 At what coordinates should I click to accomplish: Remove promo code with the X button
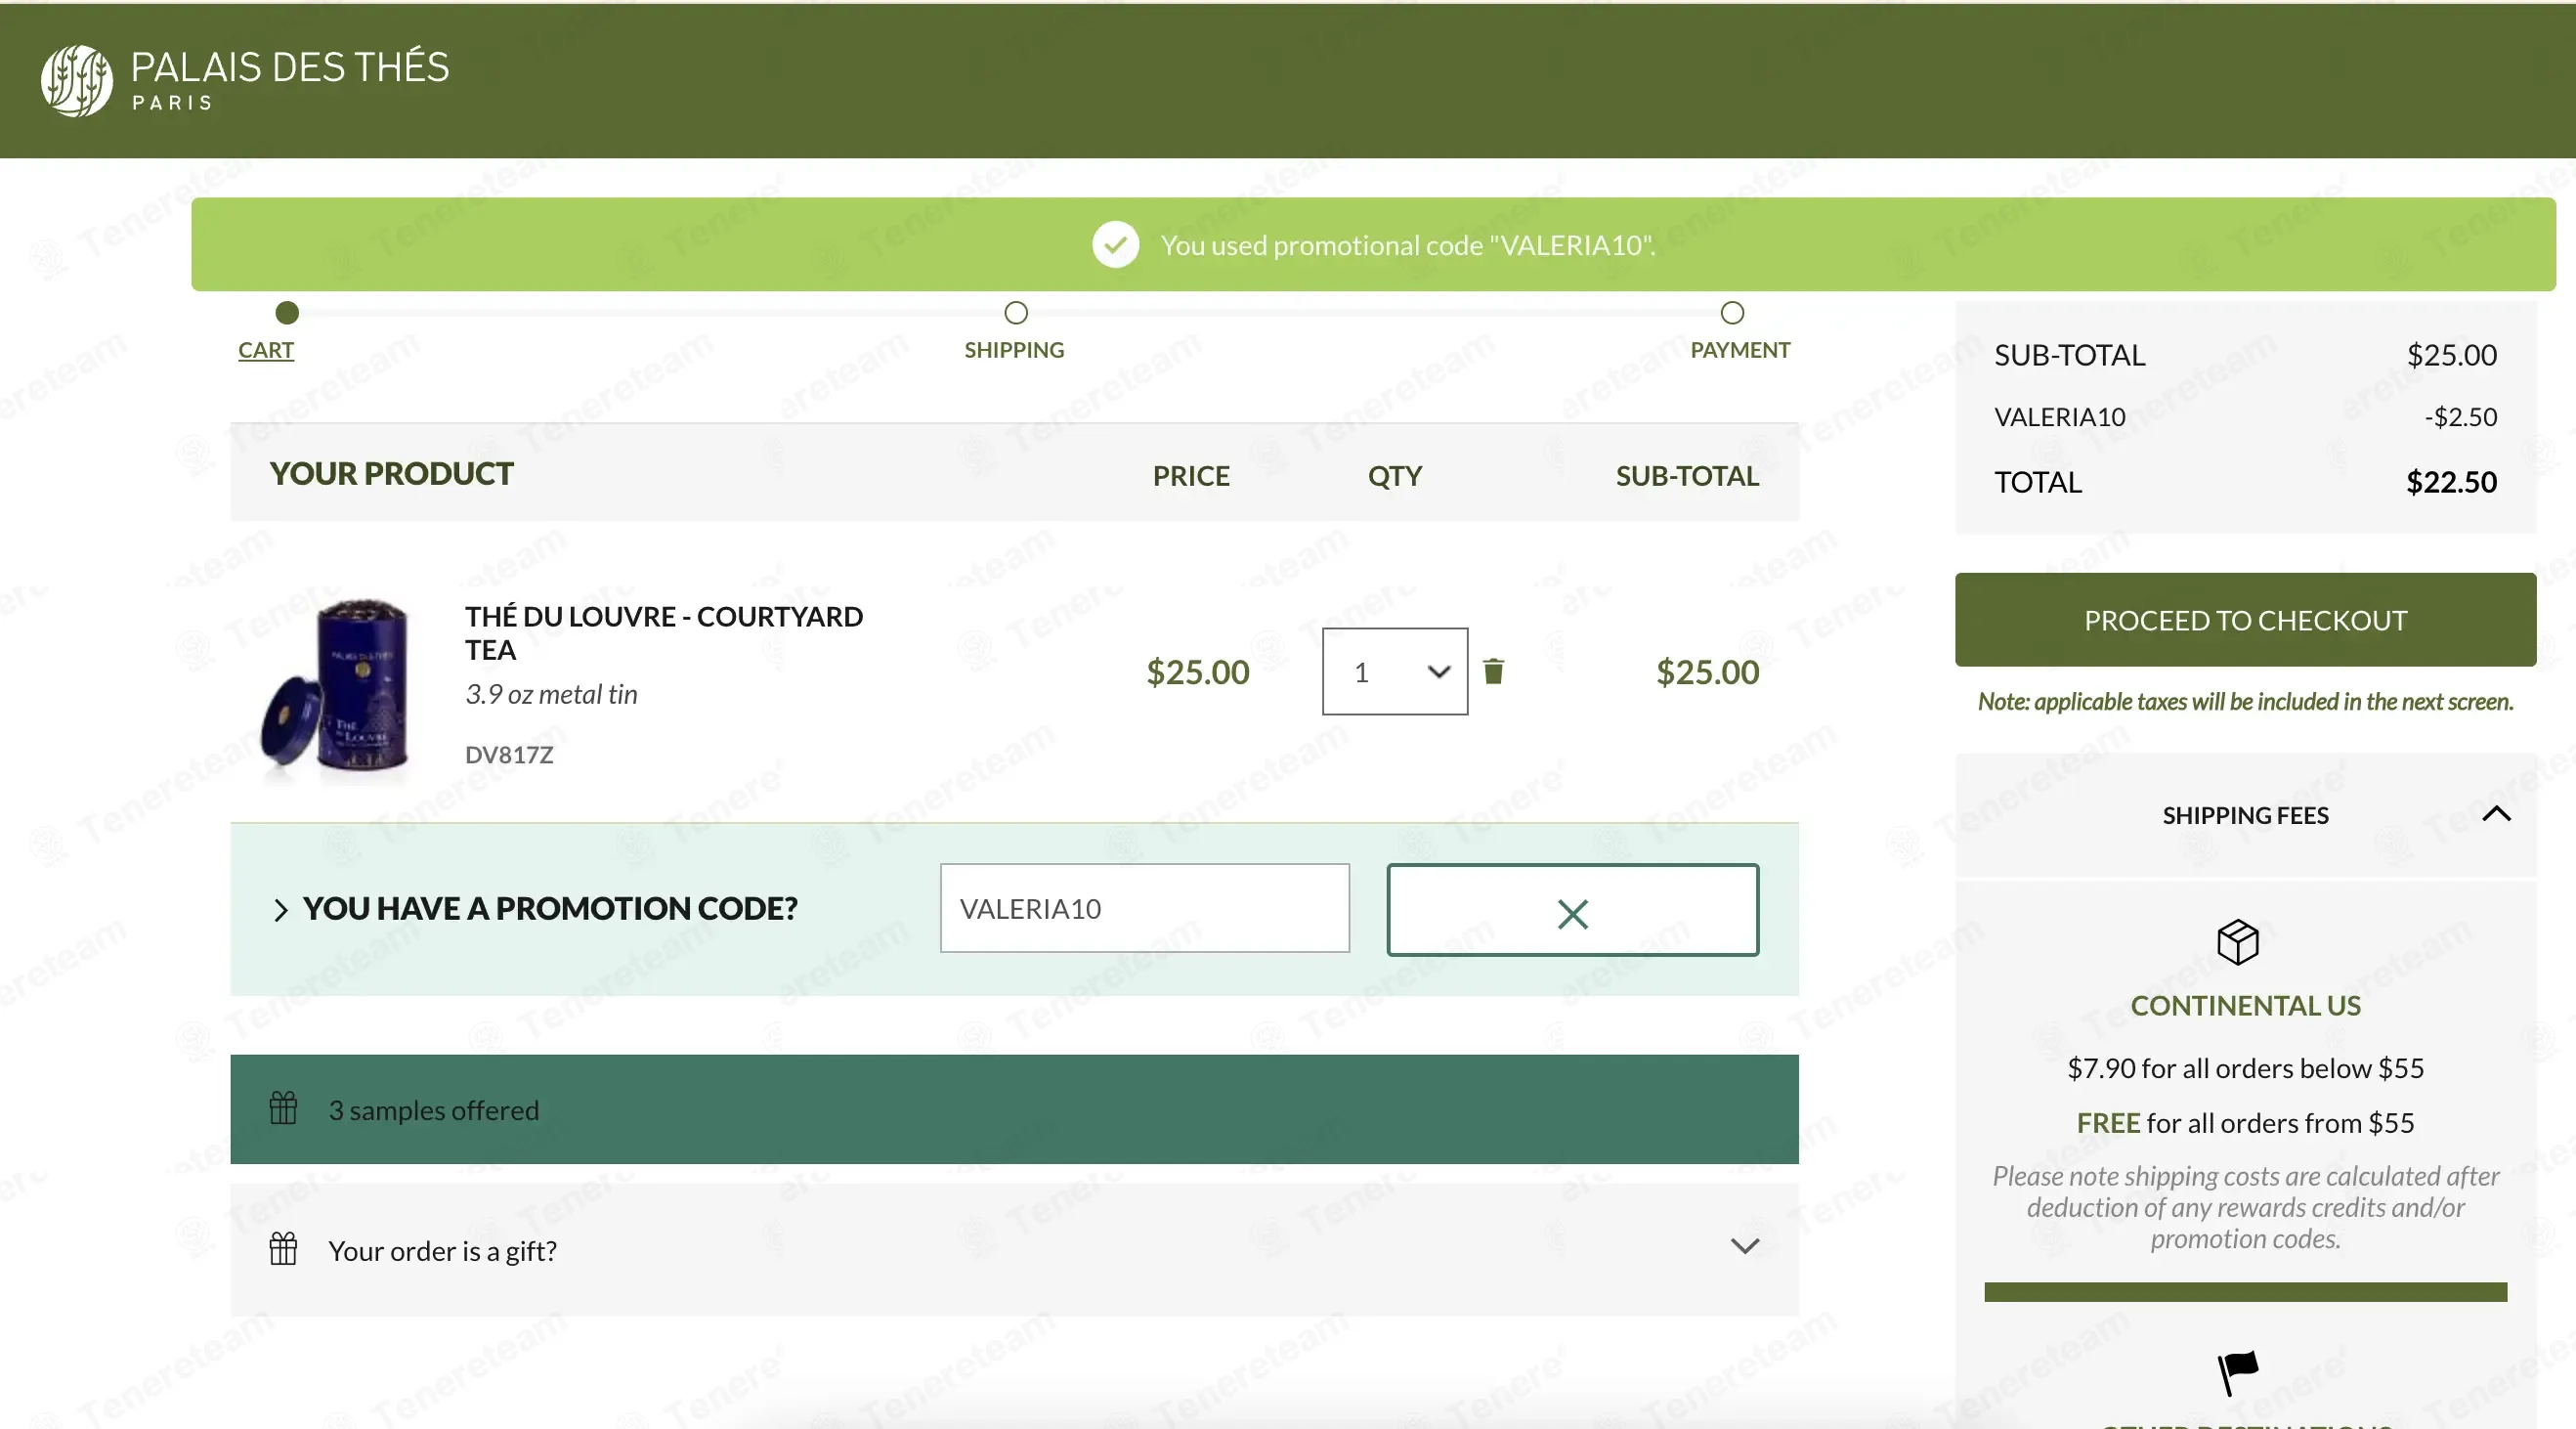pyautogui.click(x=1572, y=910)
